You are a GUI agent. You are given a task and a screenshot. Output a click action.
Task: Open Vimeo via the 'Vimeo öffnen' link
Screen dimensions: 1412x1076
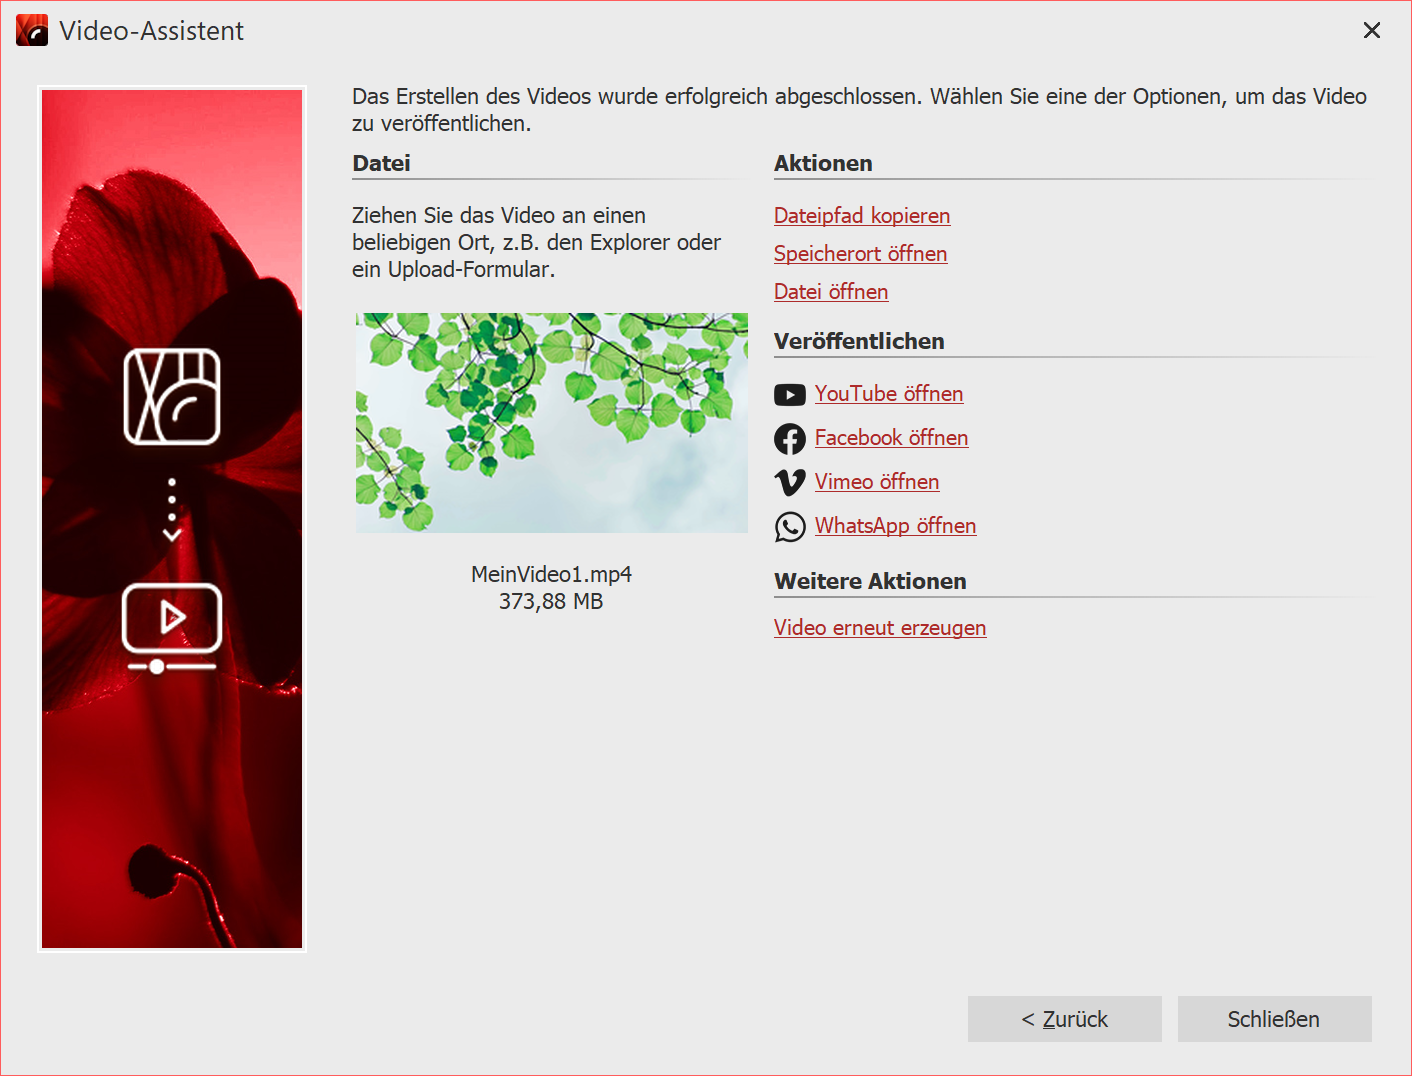click(x=877, y=481)
